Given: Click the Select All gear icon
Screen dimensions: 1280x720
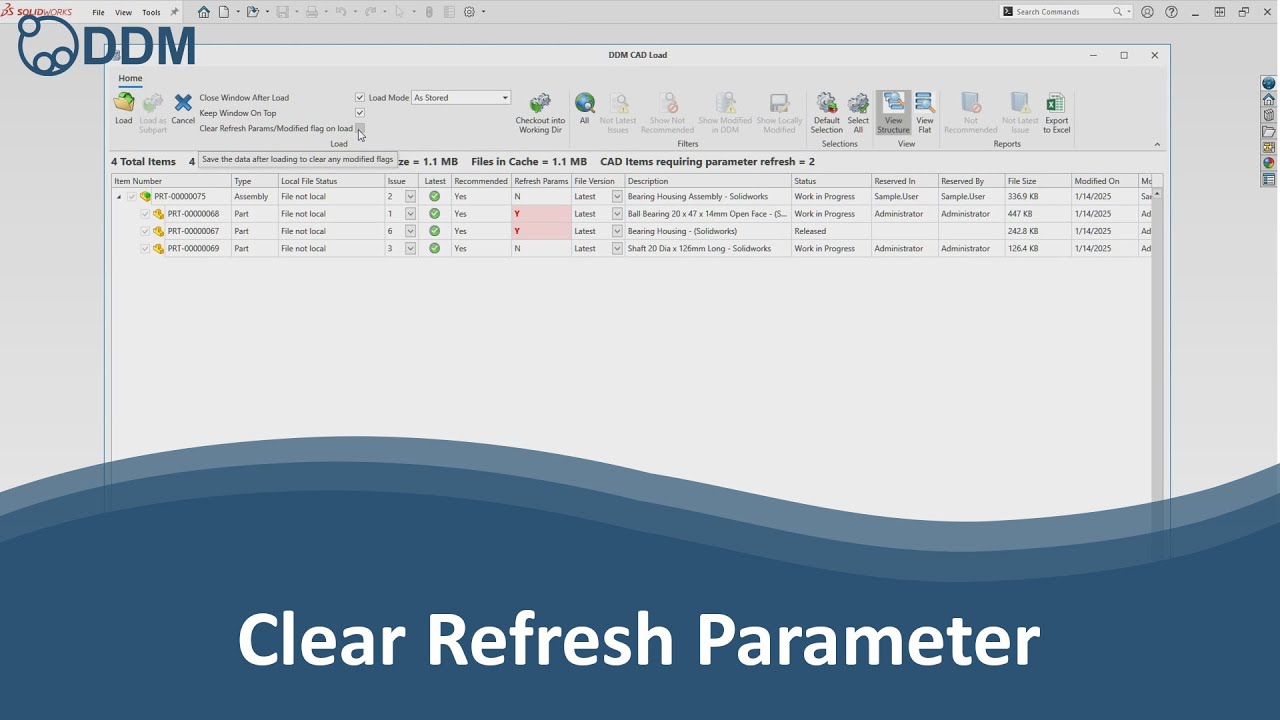Looking at the screenshot, I should click(x=858, y=103).
